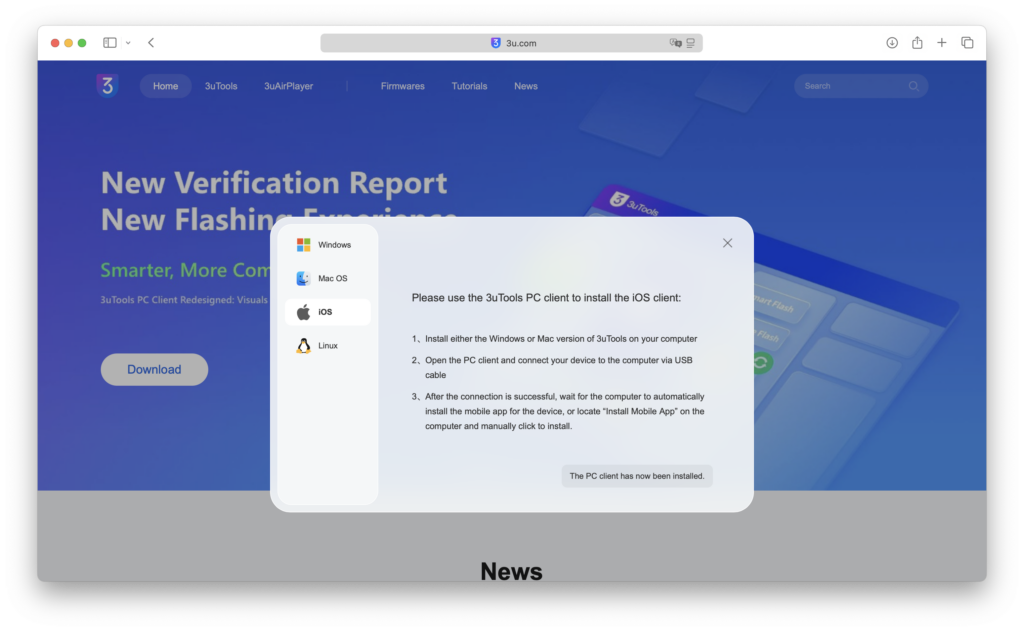Show tab overview
The width and height of the screenshot is (1024, 631).
coord(967,42)
